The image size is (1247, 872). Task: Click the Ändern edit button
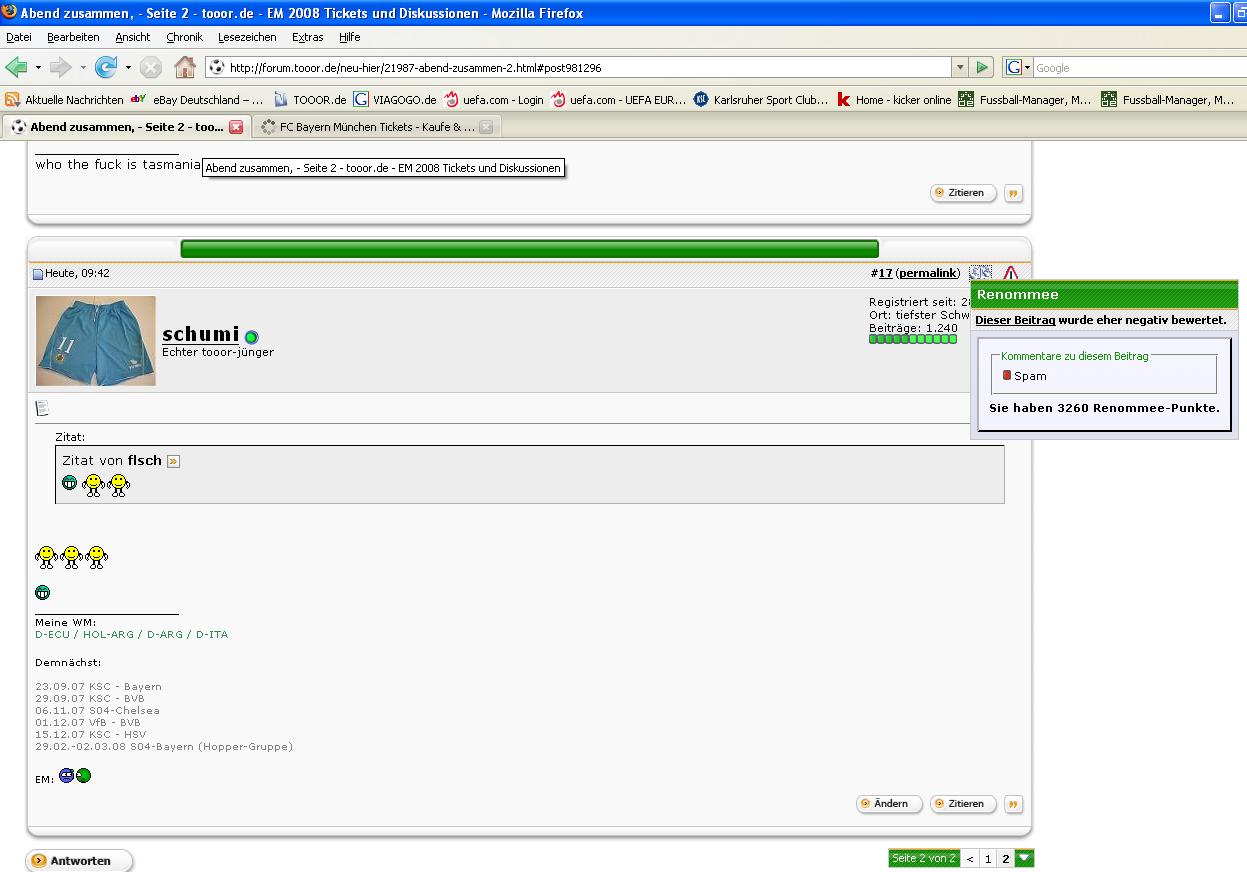coord(889,804)
